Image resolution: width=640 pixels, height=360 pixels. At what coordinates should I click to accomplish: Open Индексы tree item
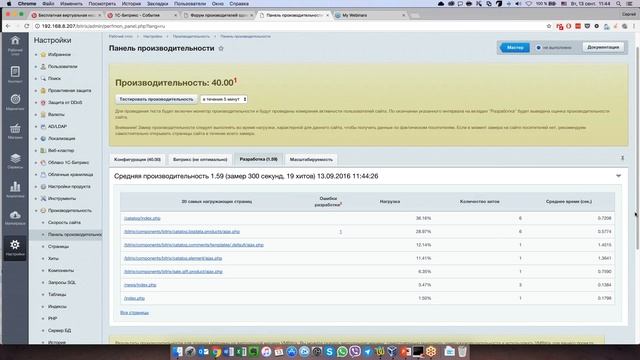tap(57, 307)
